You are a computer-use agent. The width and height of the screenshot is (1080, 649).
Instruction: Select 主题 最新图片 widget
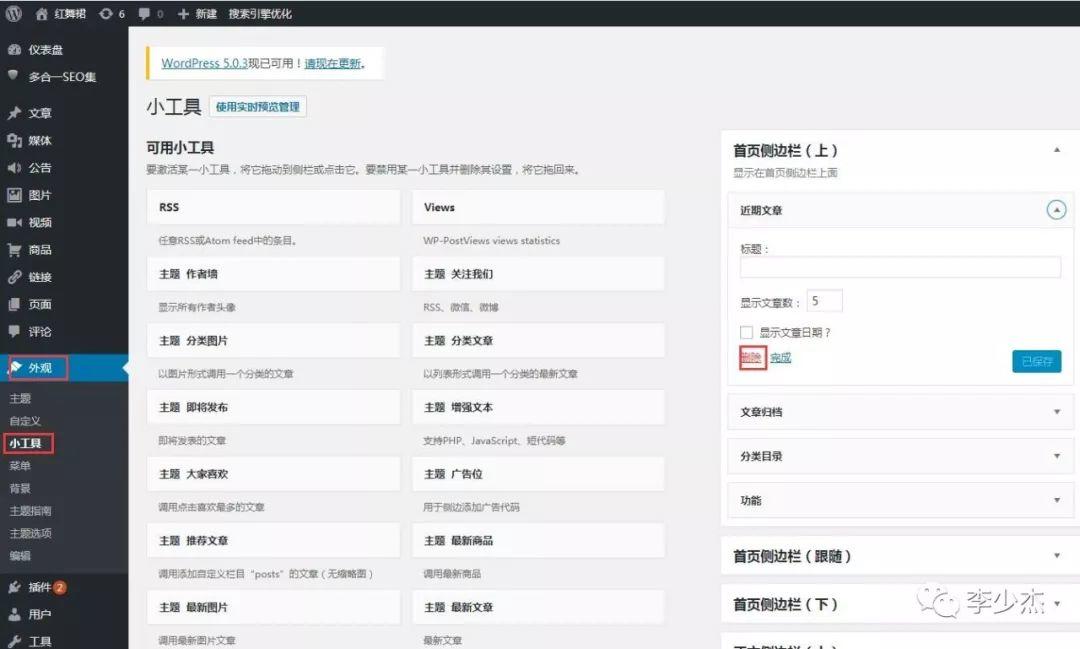pyautogui.click(x=273, y=608)
